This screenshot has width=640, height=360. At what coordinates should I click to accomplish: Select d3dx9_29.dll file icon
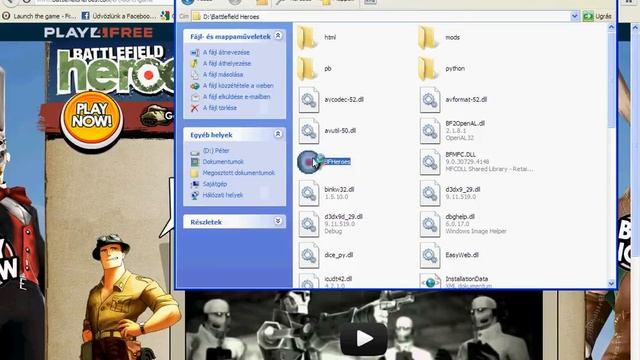click(430, 193)
